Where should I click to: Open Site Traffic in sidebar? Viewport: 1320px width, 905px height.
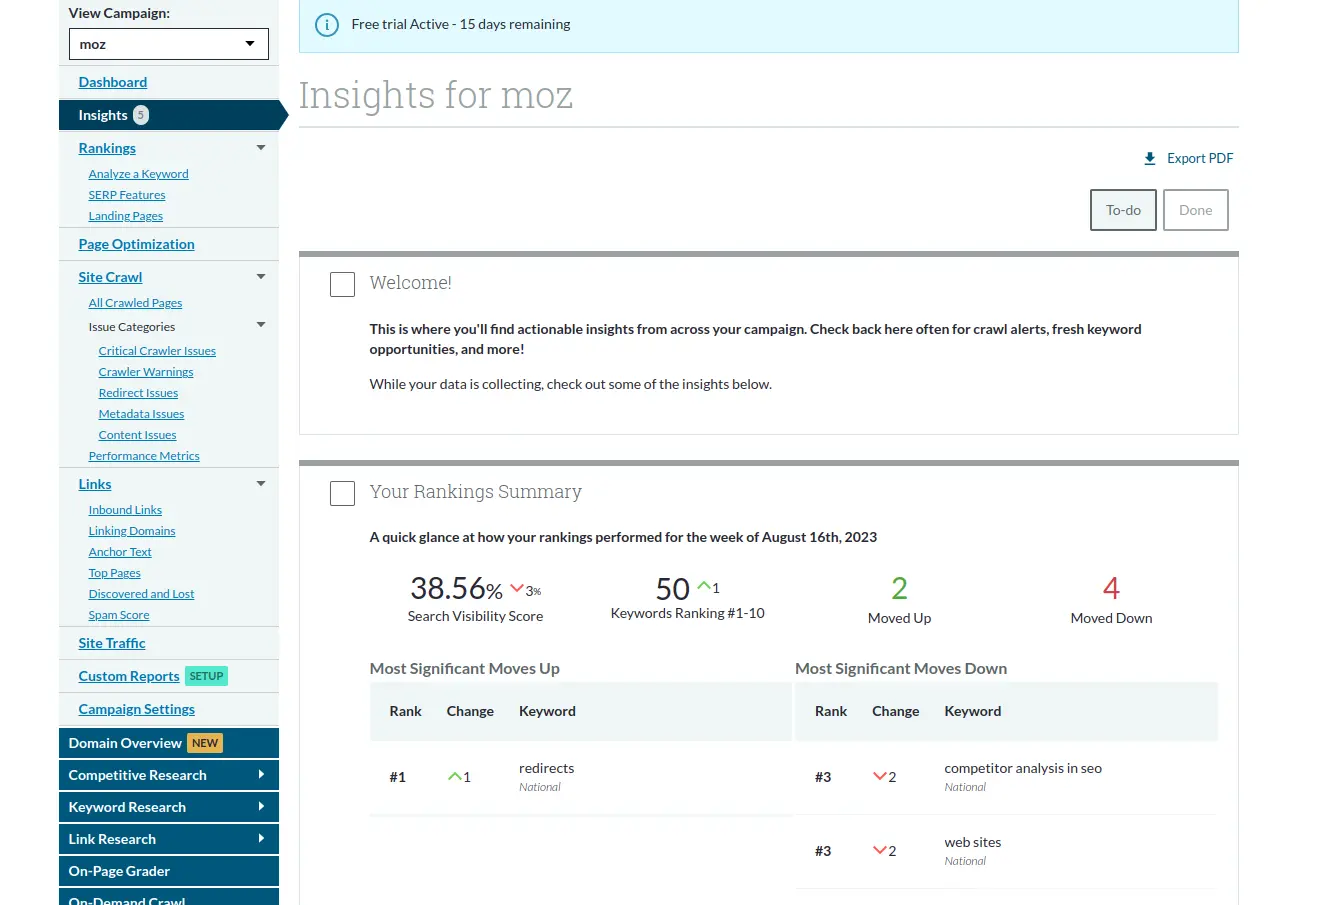(112, 643)
